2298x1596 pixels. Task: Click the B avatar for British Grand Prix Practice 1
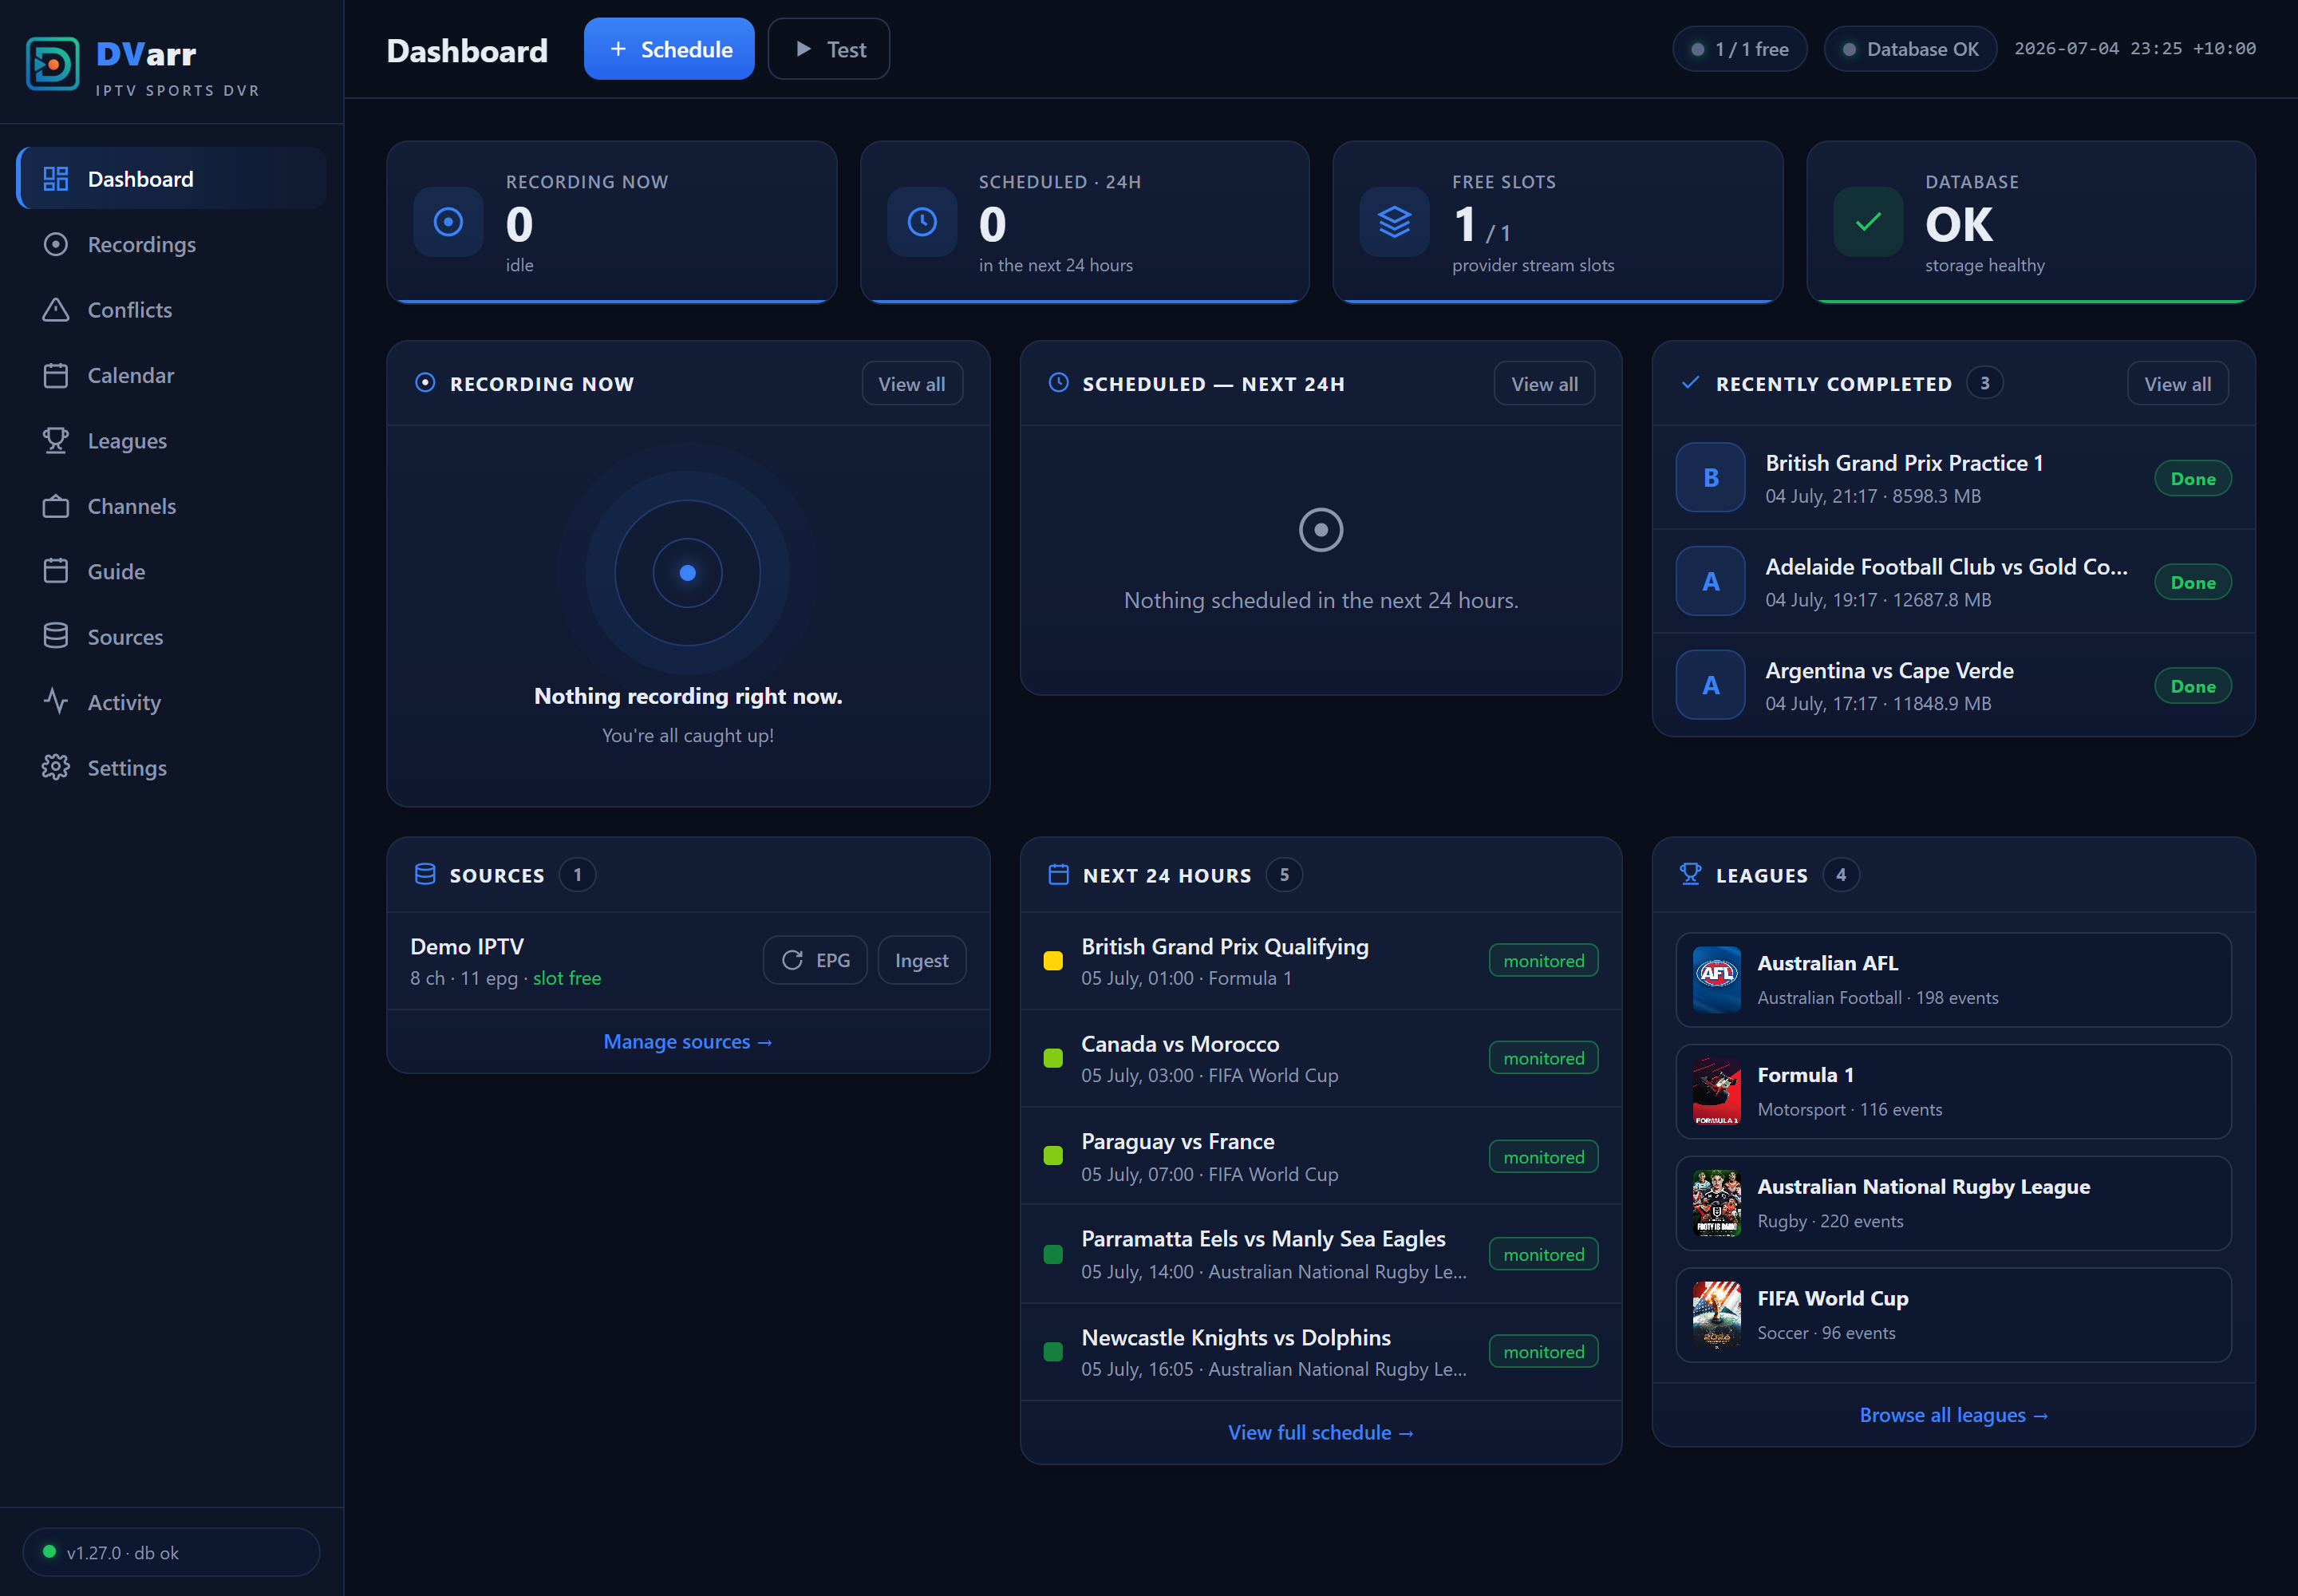(x=1711, y=478)
